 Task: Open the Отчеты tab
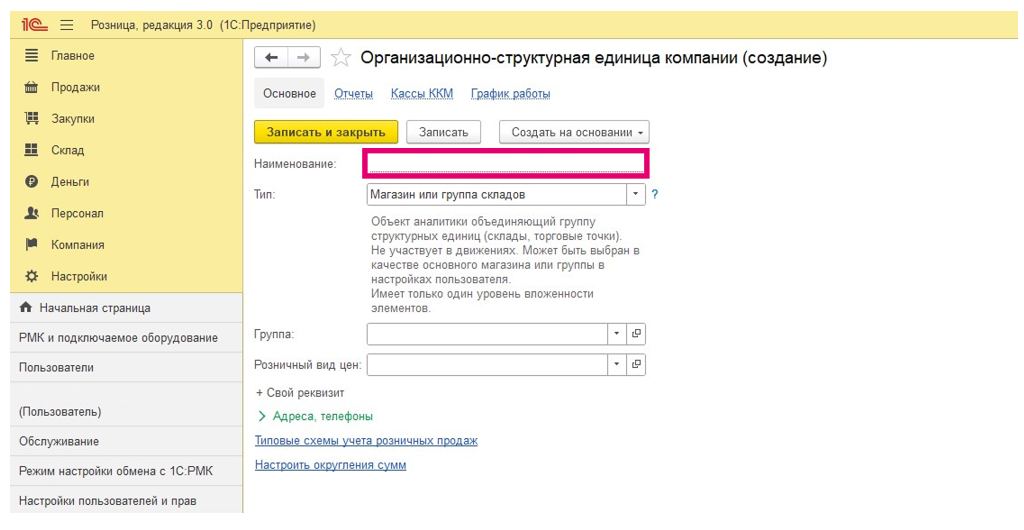[x=353, y=93]
